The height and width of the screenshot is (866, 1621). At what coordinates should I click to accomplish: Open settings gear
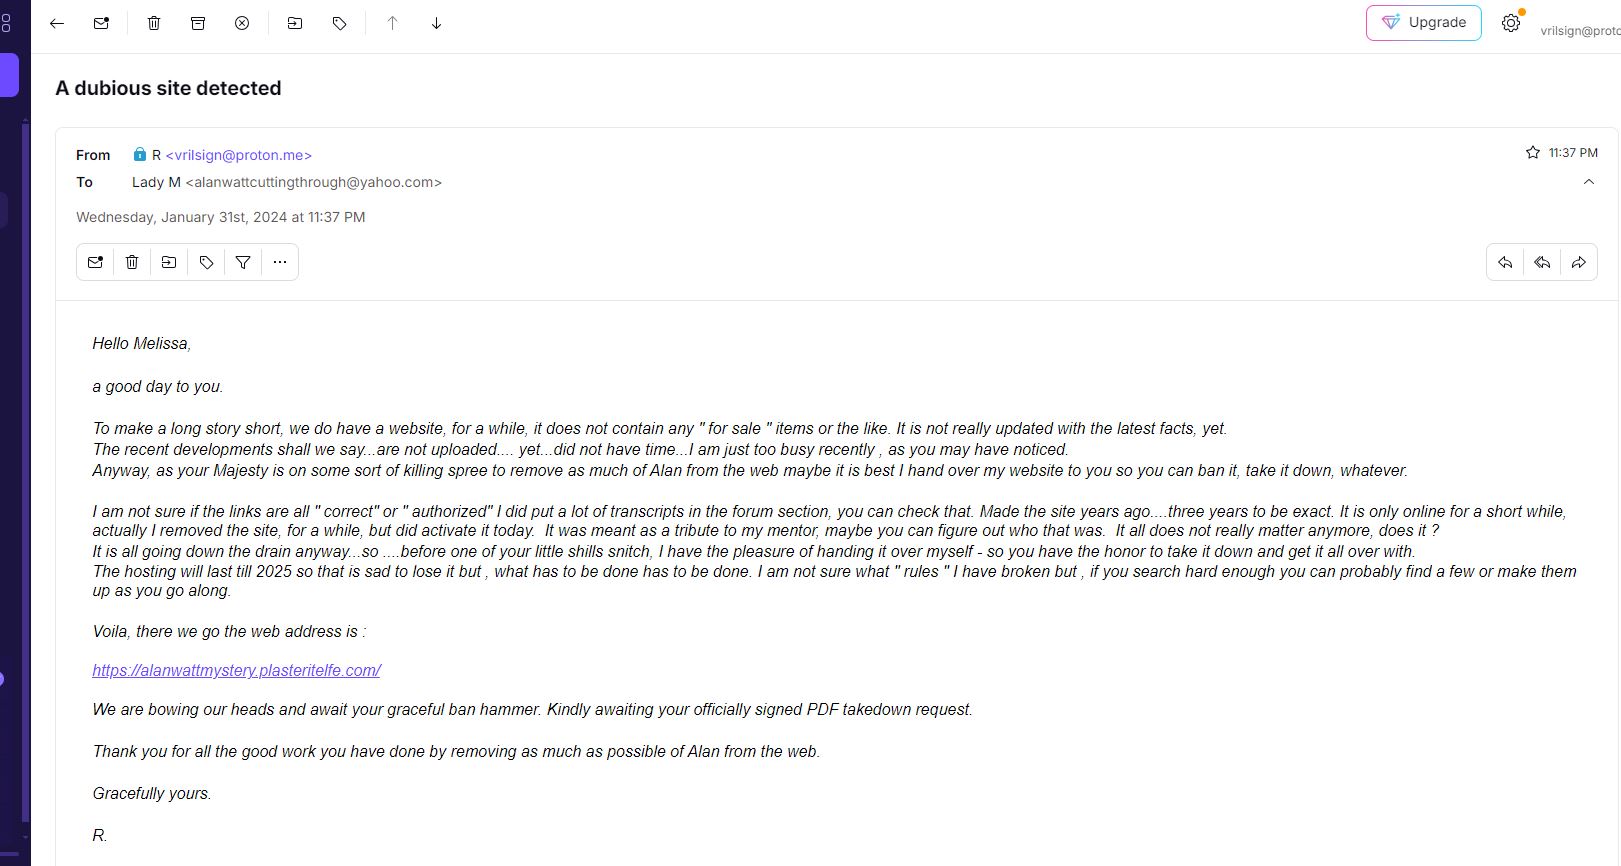pyautogui.click(x=1511, y=23)
